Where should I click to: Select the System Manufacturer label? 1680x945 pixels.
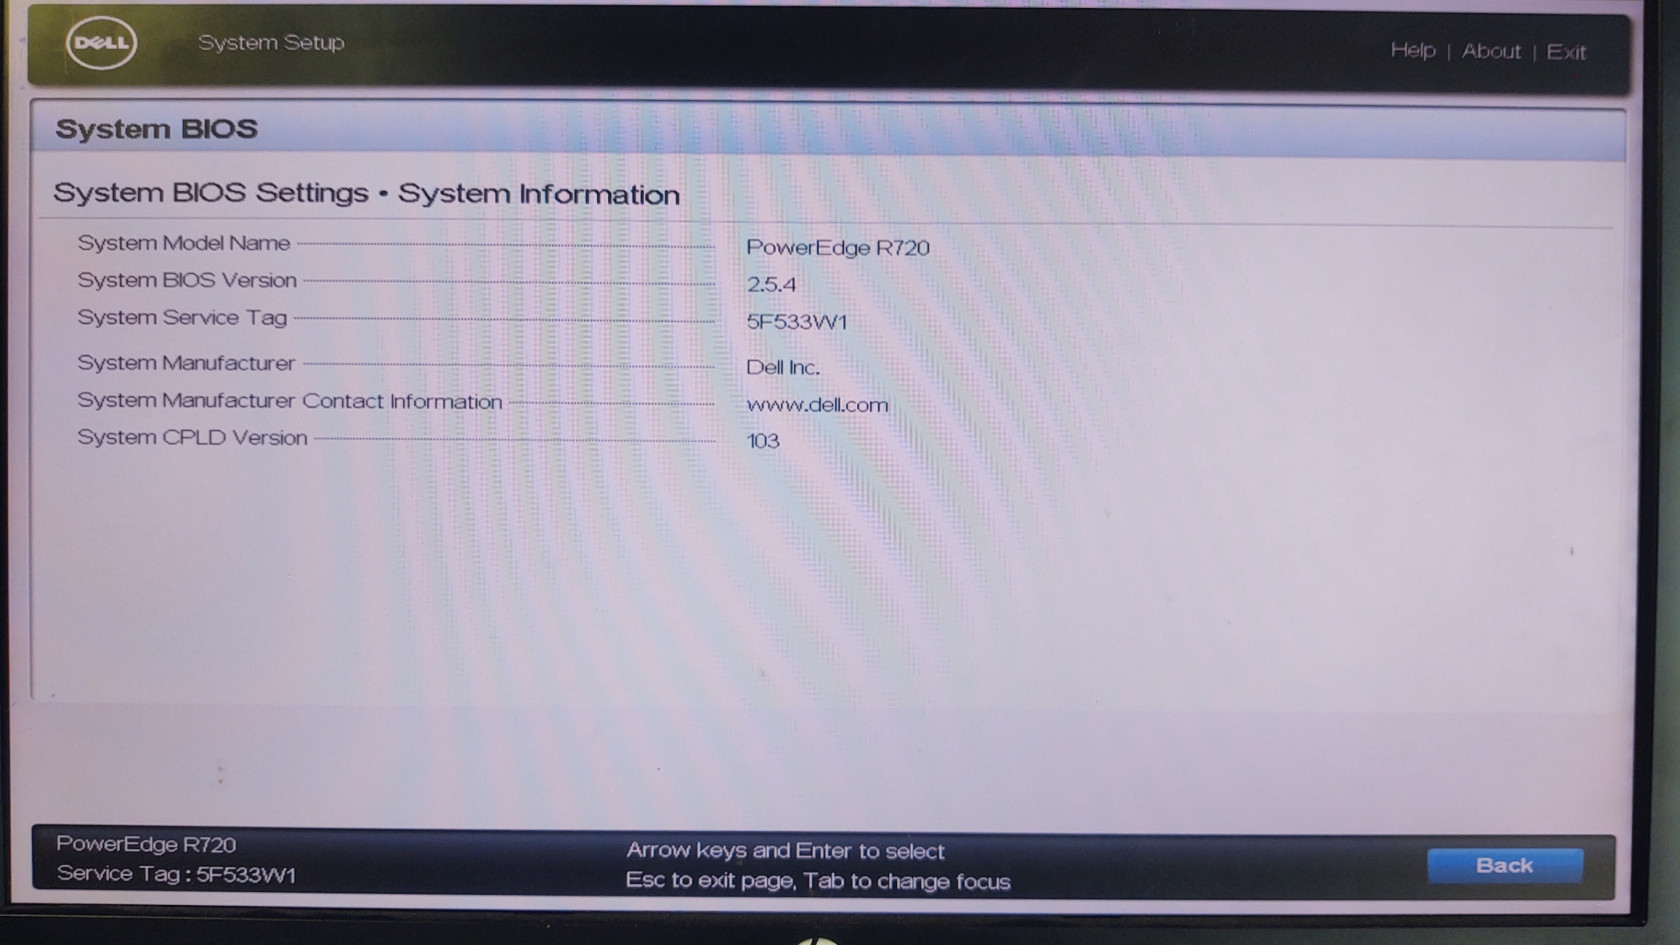pos(186,363)
